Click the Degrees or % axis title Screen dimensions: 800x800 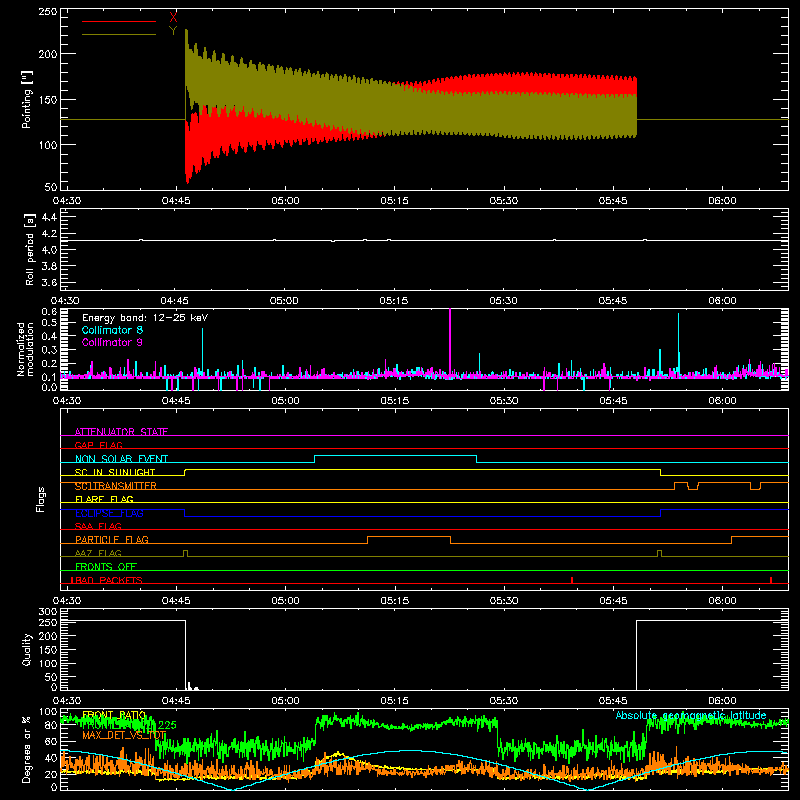coord(27,749)
